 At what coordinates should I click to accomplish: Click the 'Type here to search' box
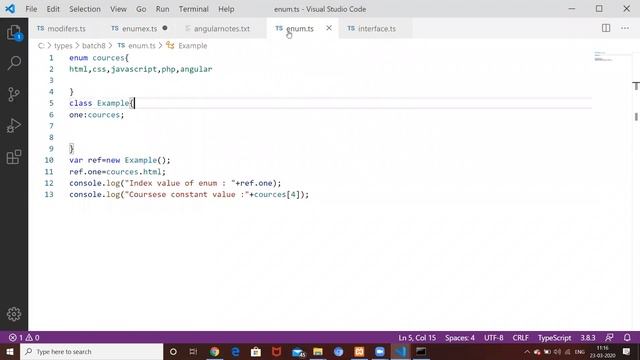pos(91,351)
